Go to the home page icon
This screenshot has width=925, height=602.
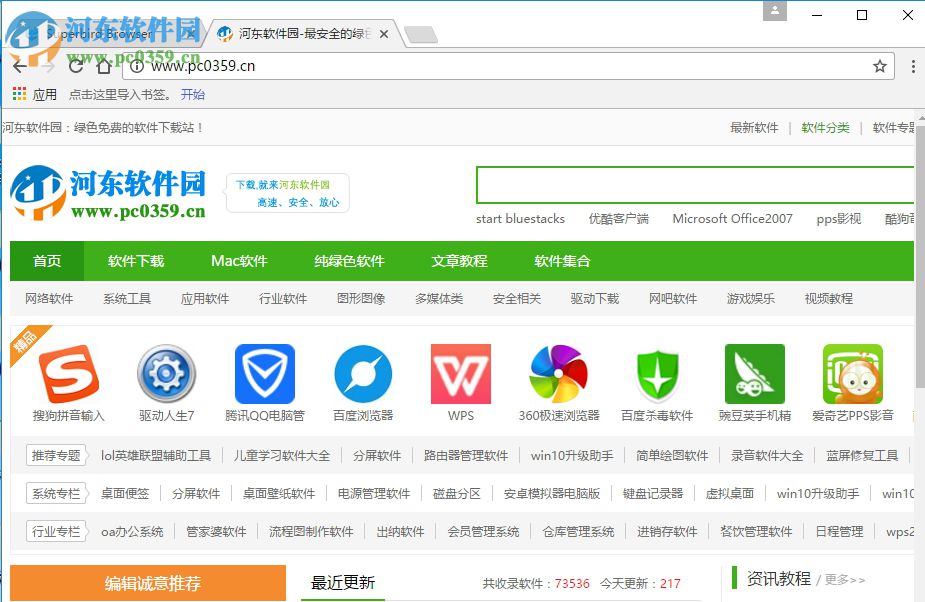pos(104,66)
